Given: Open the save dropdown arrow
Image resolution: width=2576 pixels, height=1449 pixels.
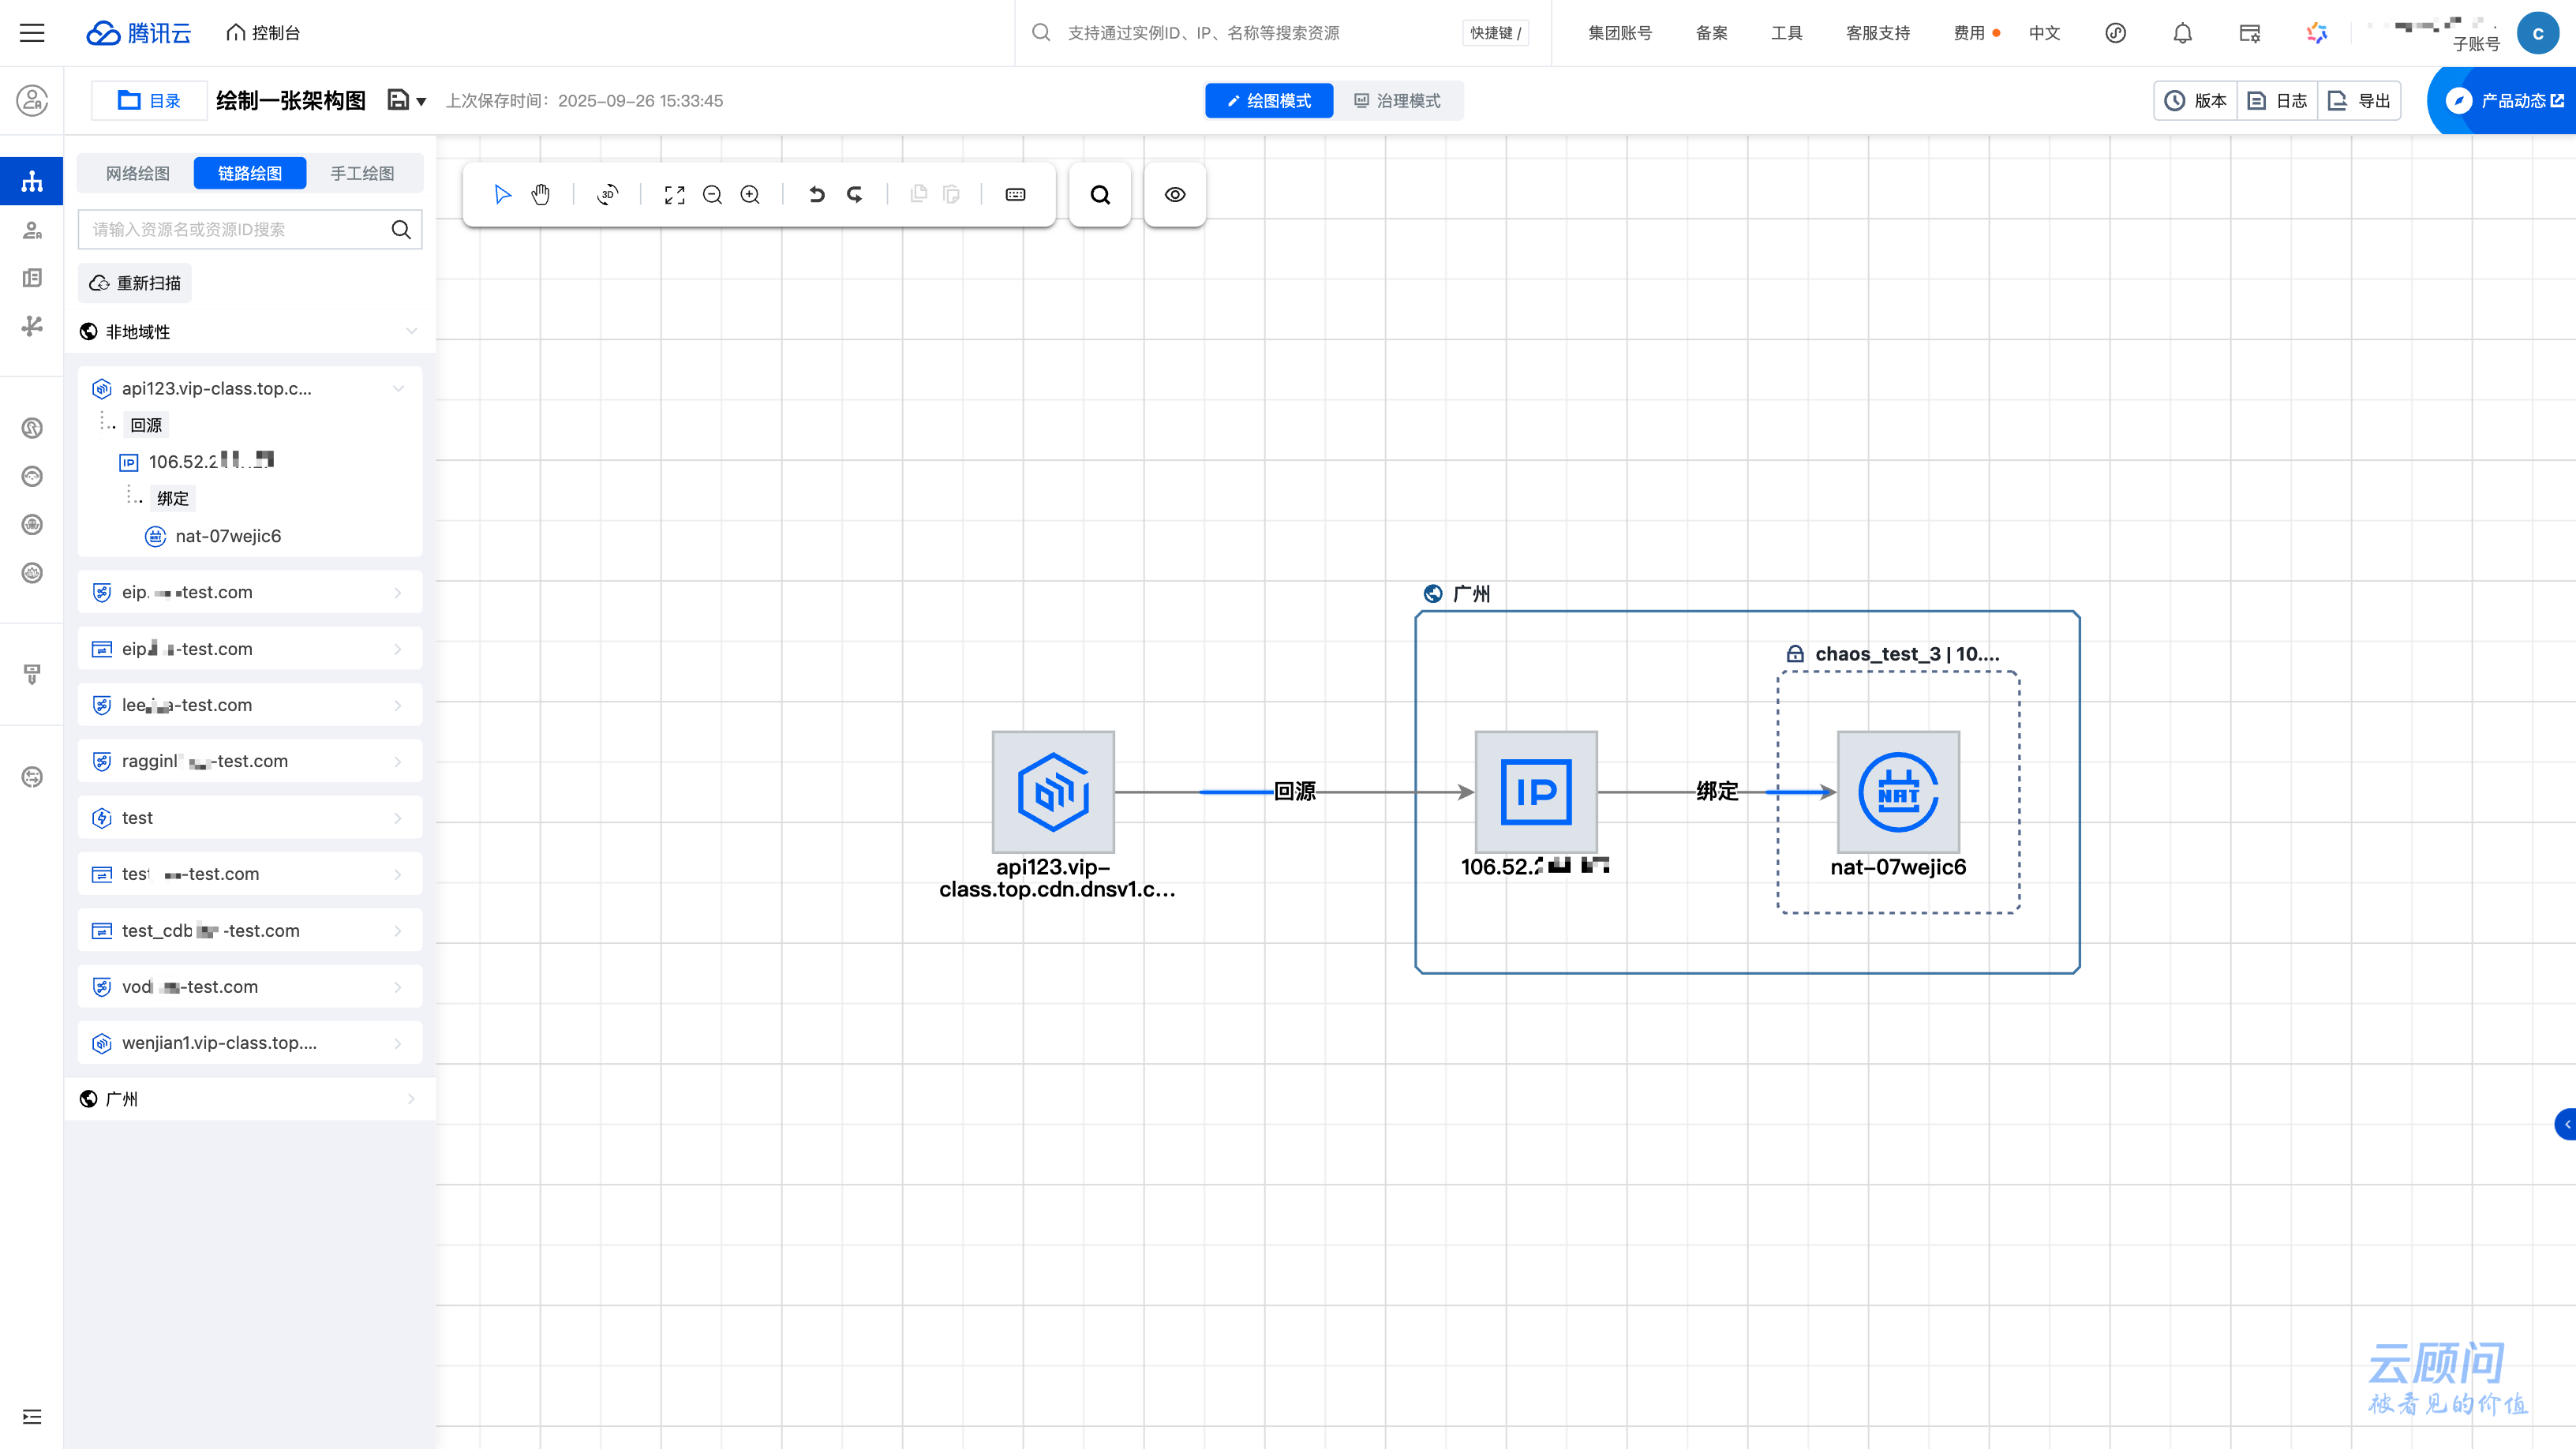Looking at the screenshot, I should click(x=421, y=101).
